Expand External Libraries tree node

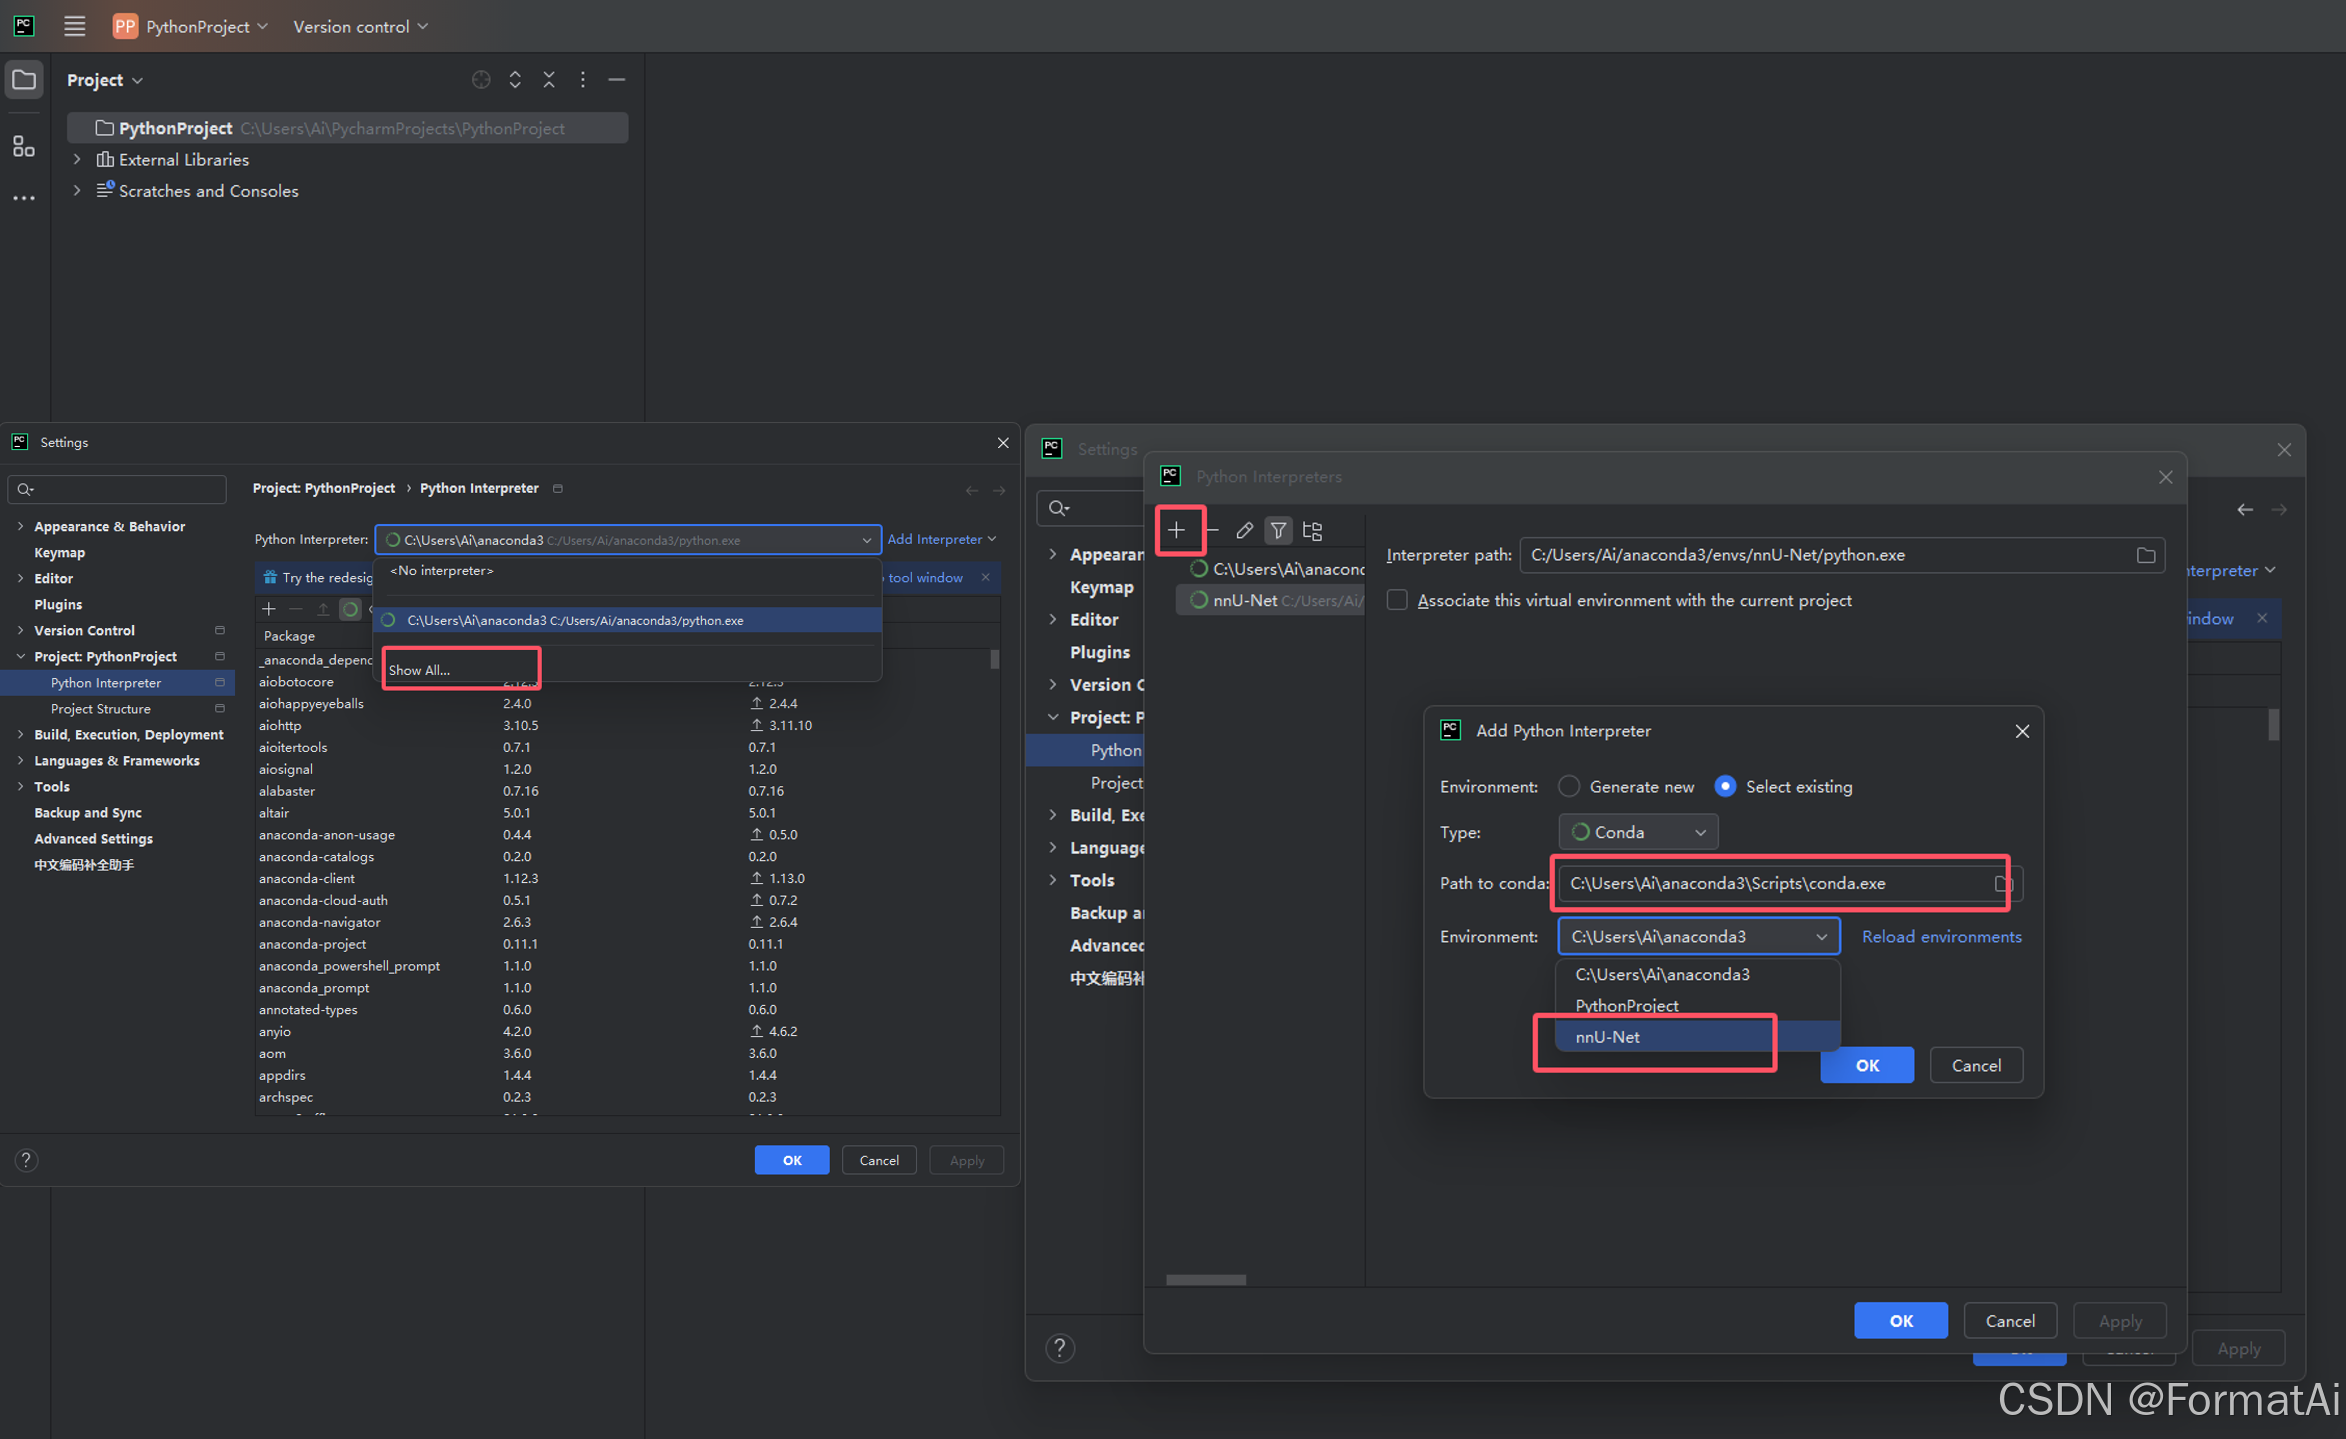point(77,159)
